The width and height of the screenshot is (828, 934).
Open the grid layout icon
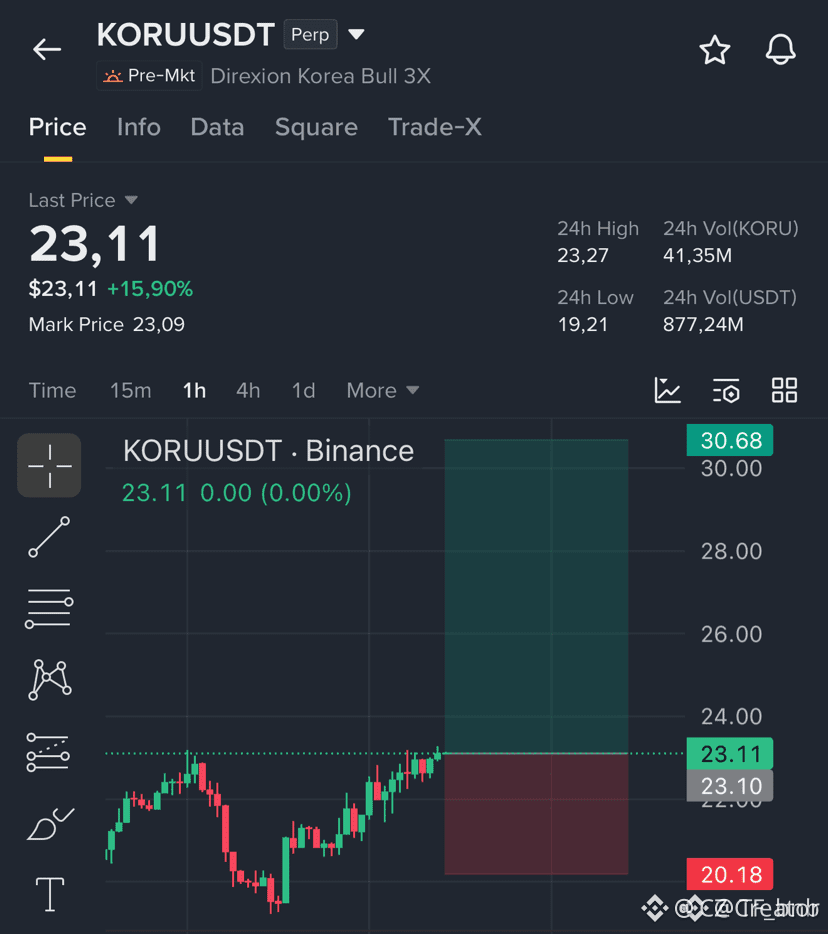[x=785, y=390]
